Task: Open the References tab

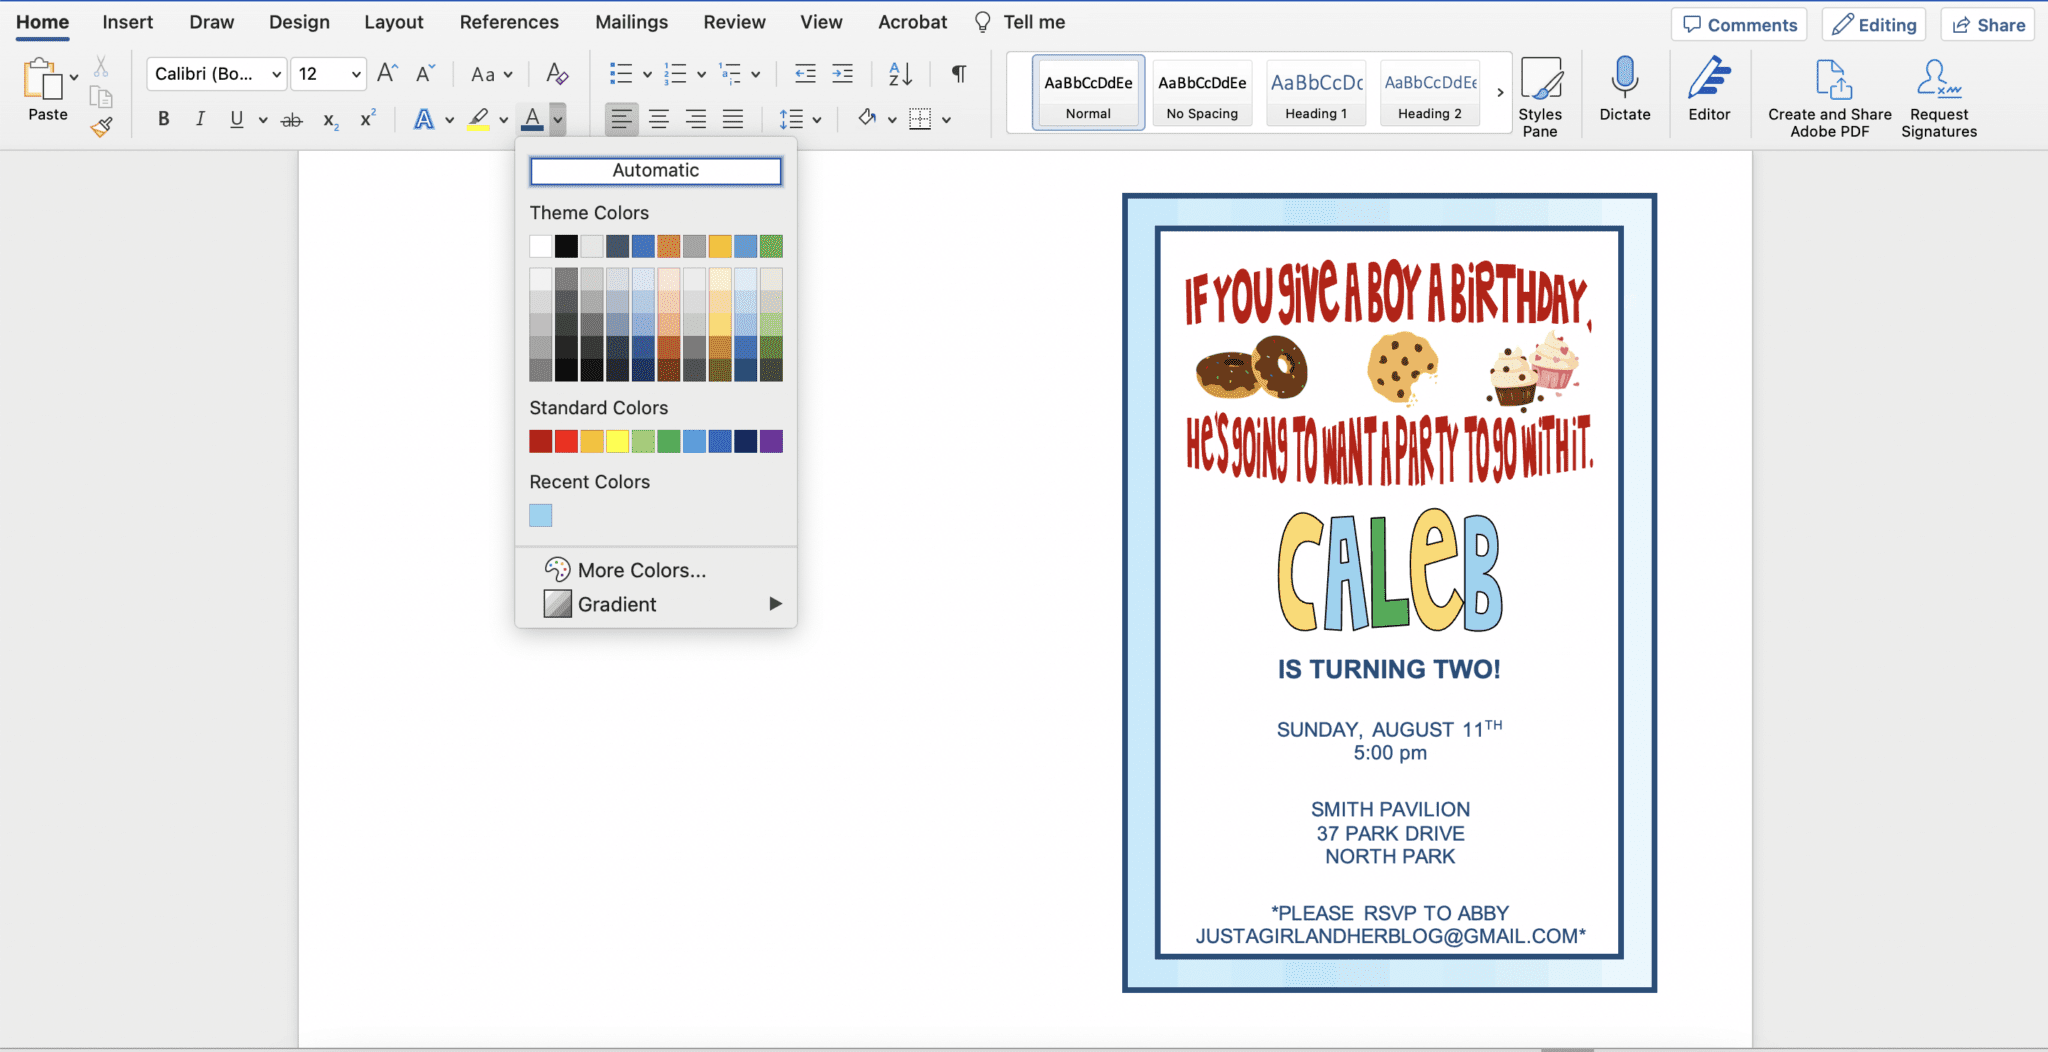Action: (509, 22)
